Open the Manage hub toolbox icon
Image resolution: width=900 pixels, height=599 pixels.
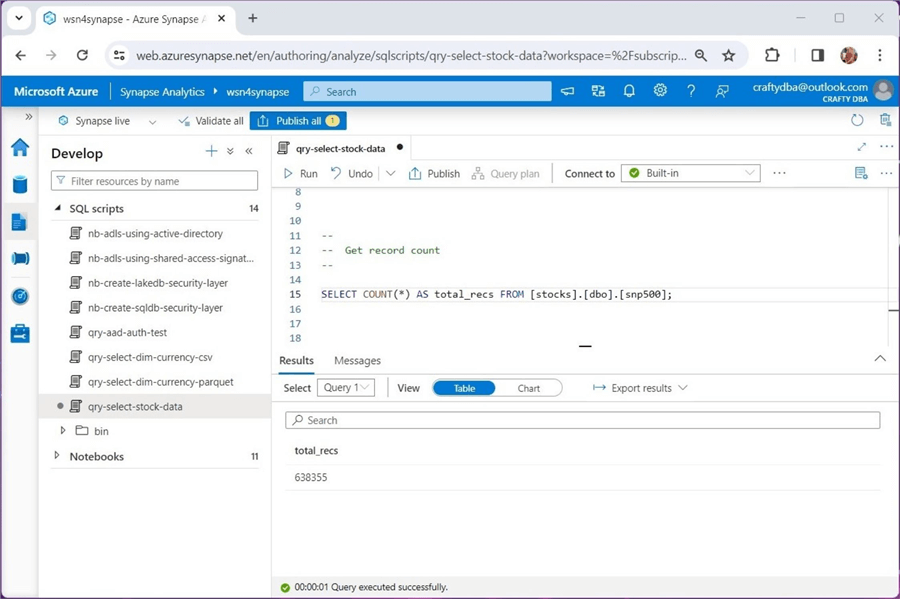click(x=20, y=333)
